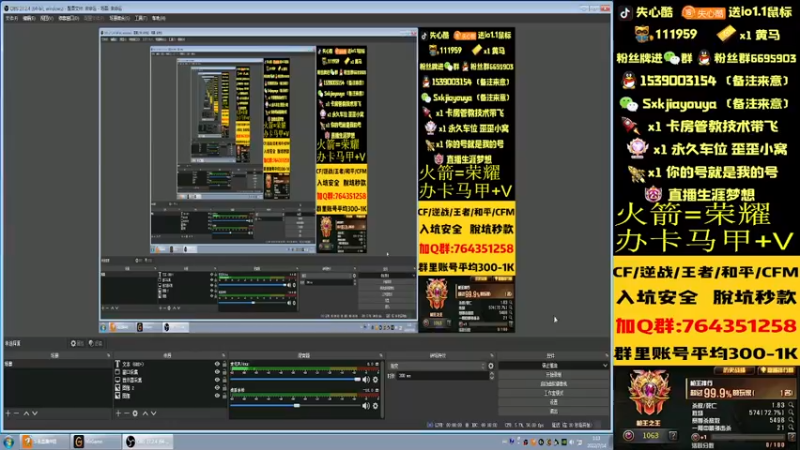The width and height of the screenshot is (800, 450).
Task: Open the OBS taskbar button
Action: pyautogui.click(x=148, y=442)
